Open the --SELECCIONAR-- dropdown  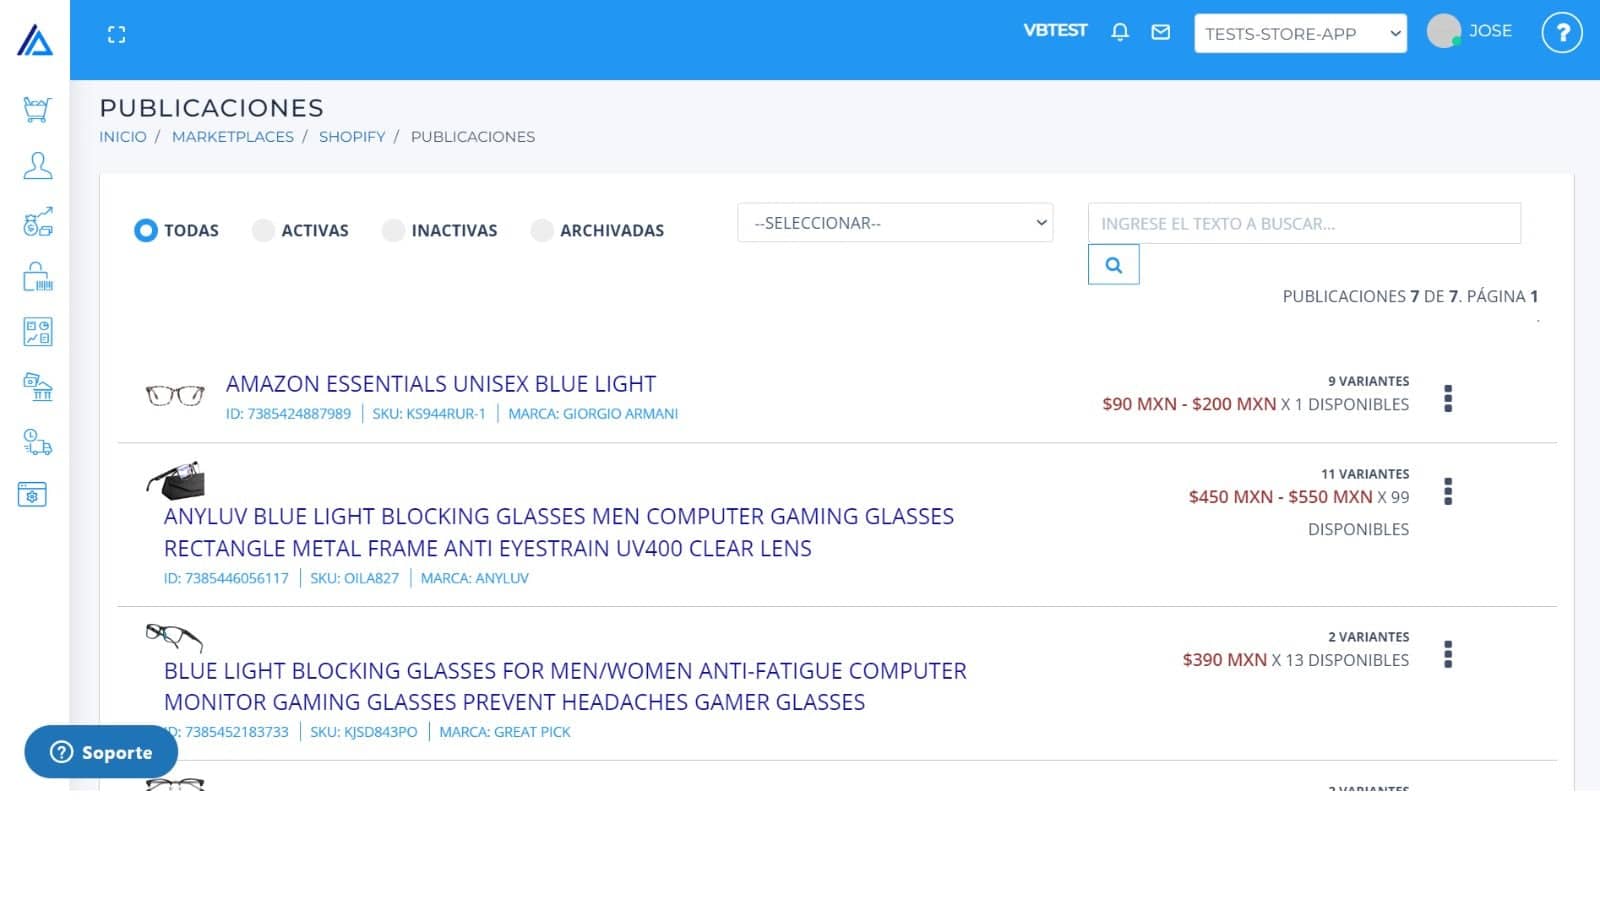(895, 222)
